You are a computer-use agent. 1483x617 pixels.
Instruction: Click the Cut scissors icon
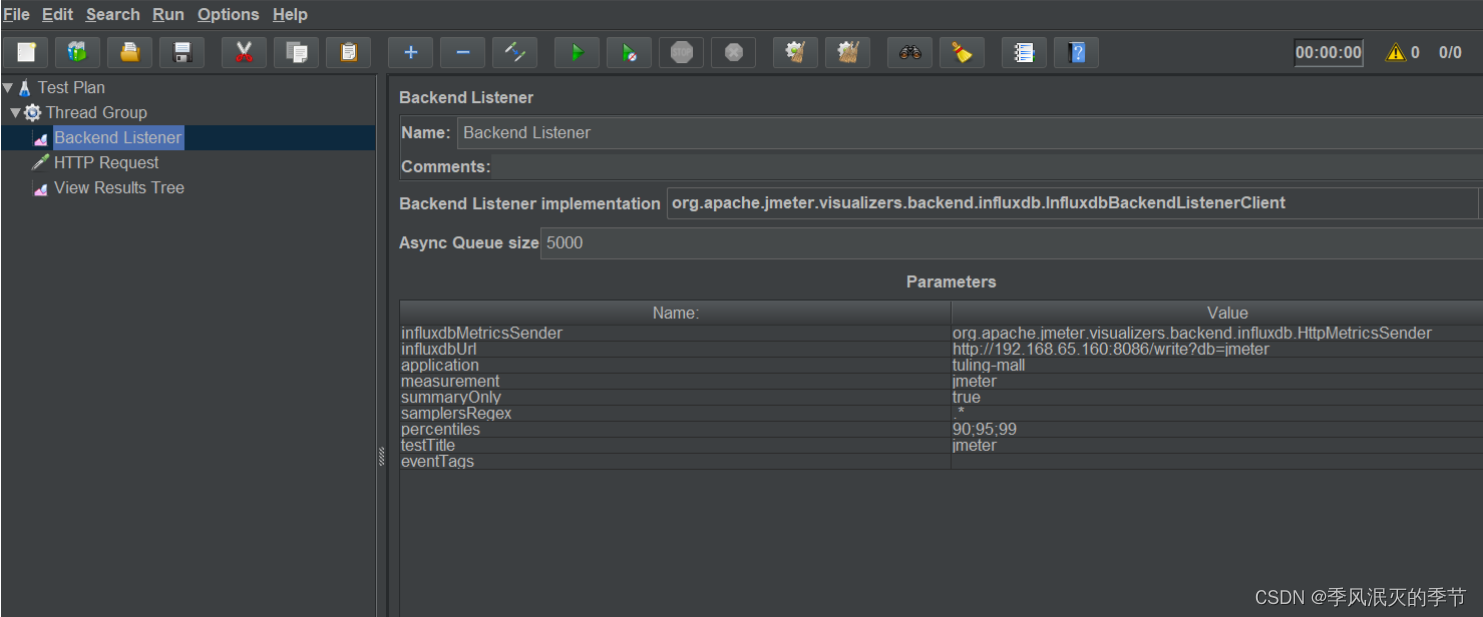[x=243, y=52]
